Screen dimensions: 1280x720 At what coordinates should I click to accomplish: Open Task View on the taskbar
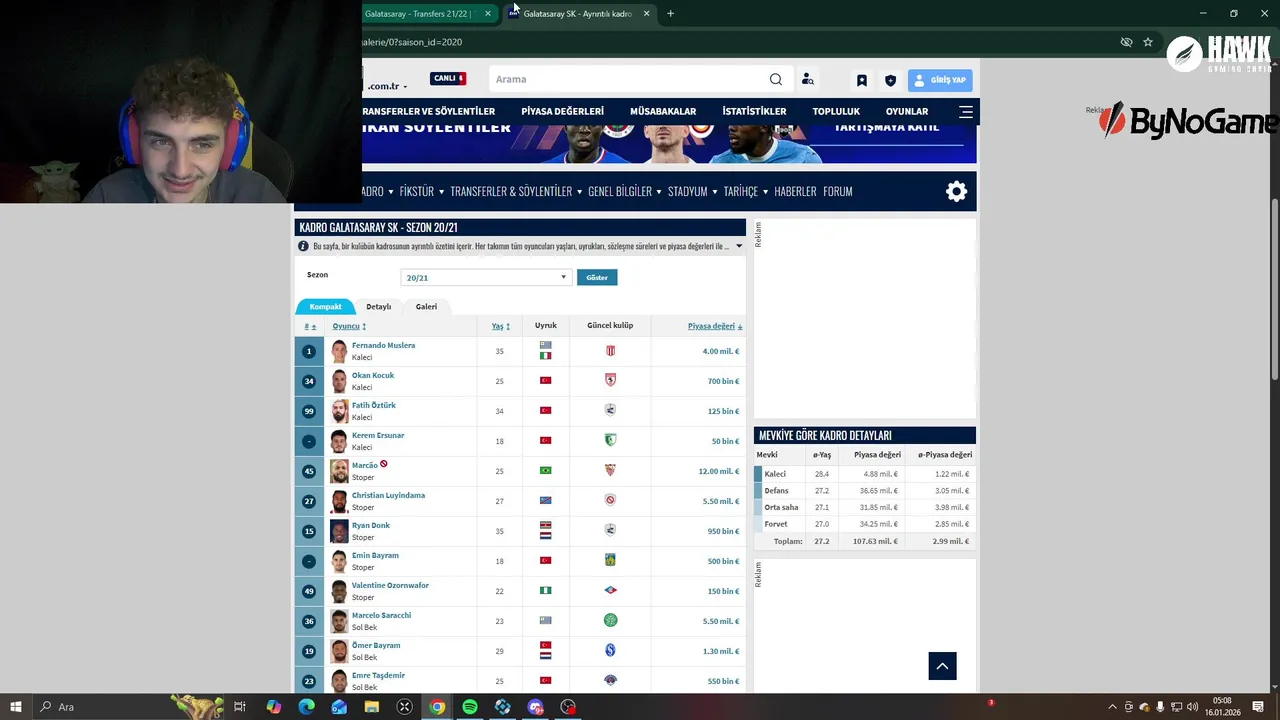(x=240, y=707)
